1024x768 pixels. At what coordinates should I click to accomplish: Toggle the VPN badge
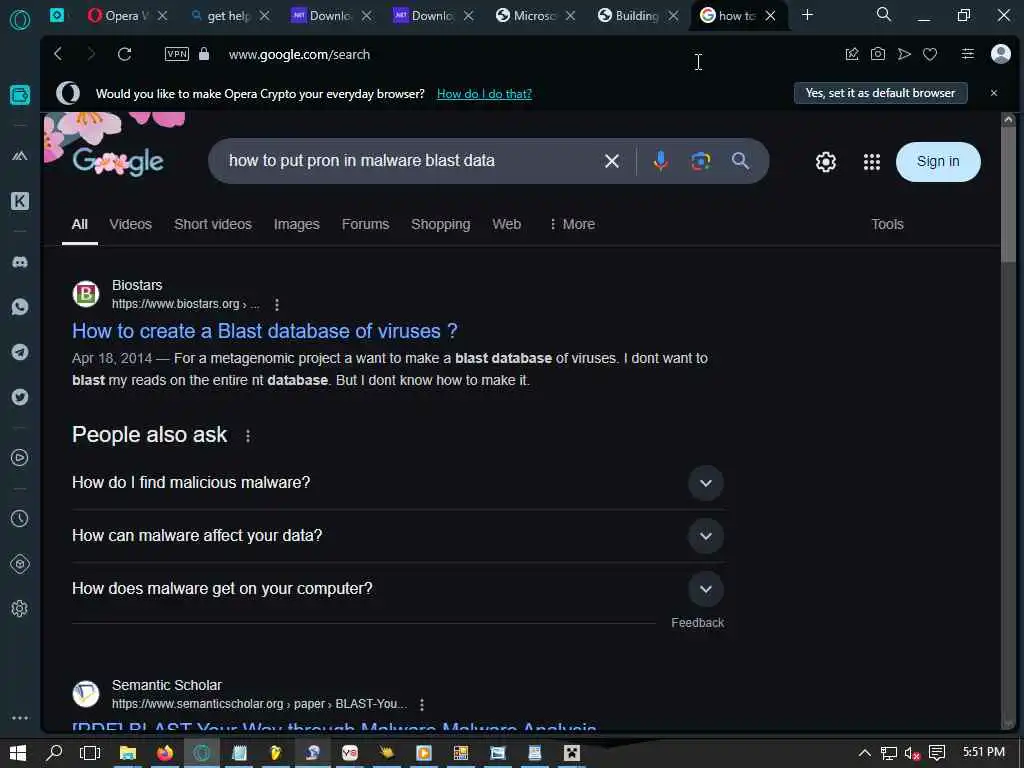(x=177, y=54)
